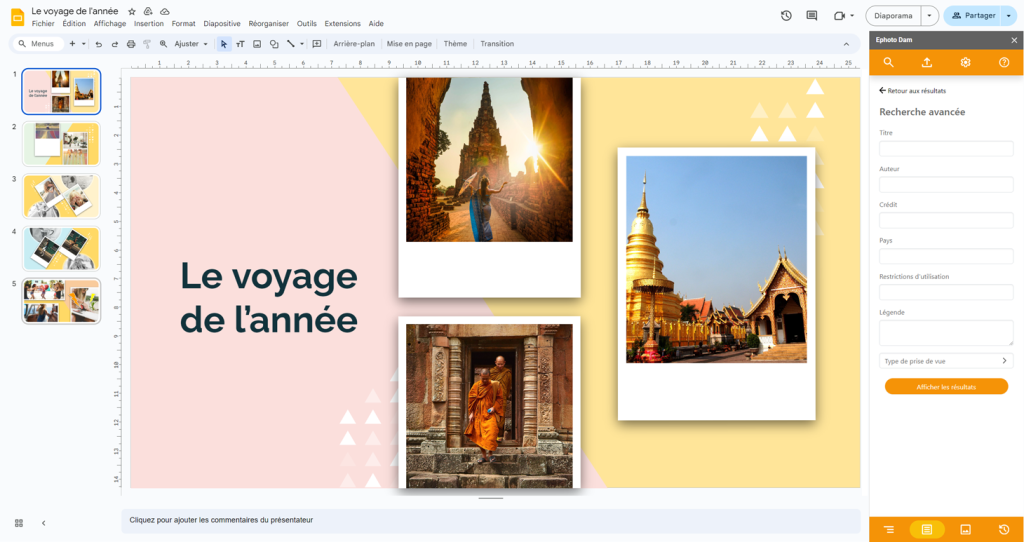This screenshot has height=542, width=1024.
Task: Open Ephoto Dam search icon
Action: [888, 63]
